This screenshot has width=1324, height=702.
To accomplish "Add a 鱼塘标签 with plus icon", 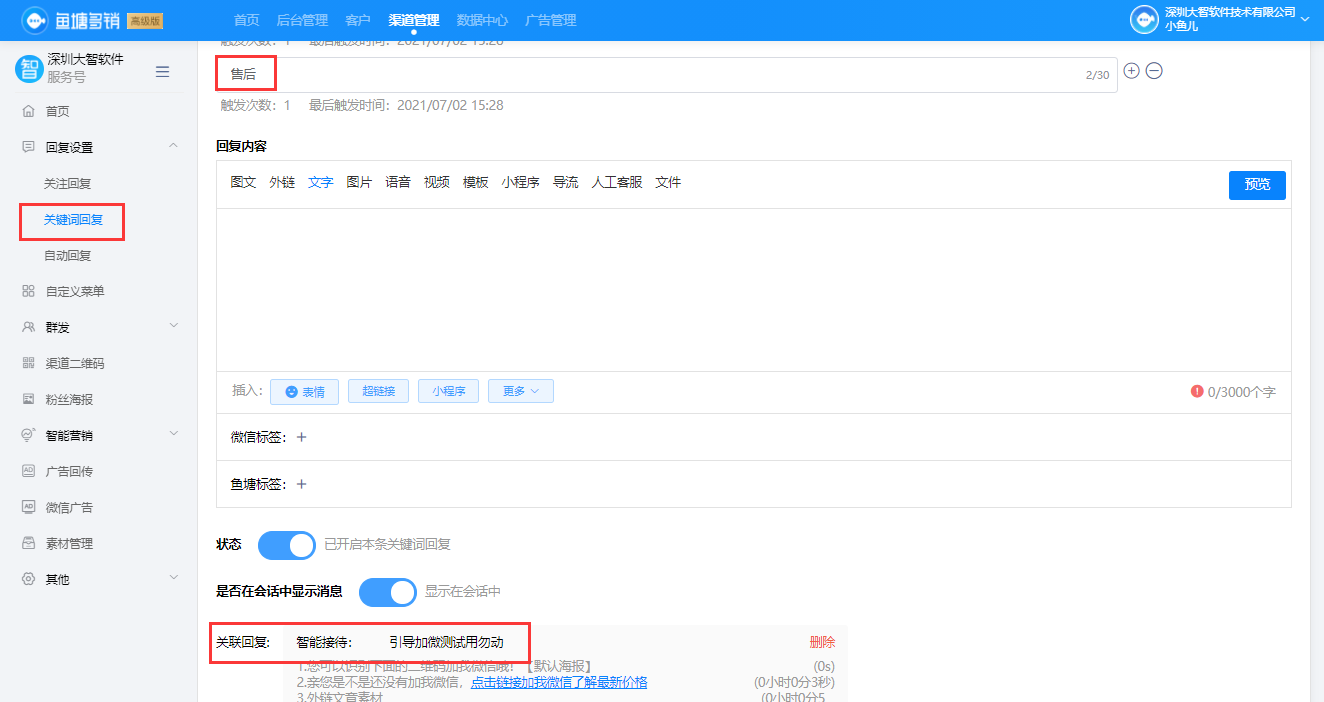I will [x=301, y=484].
